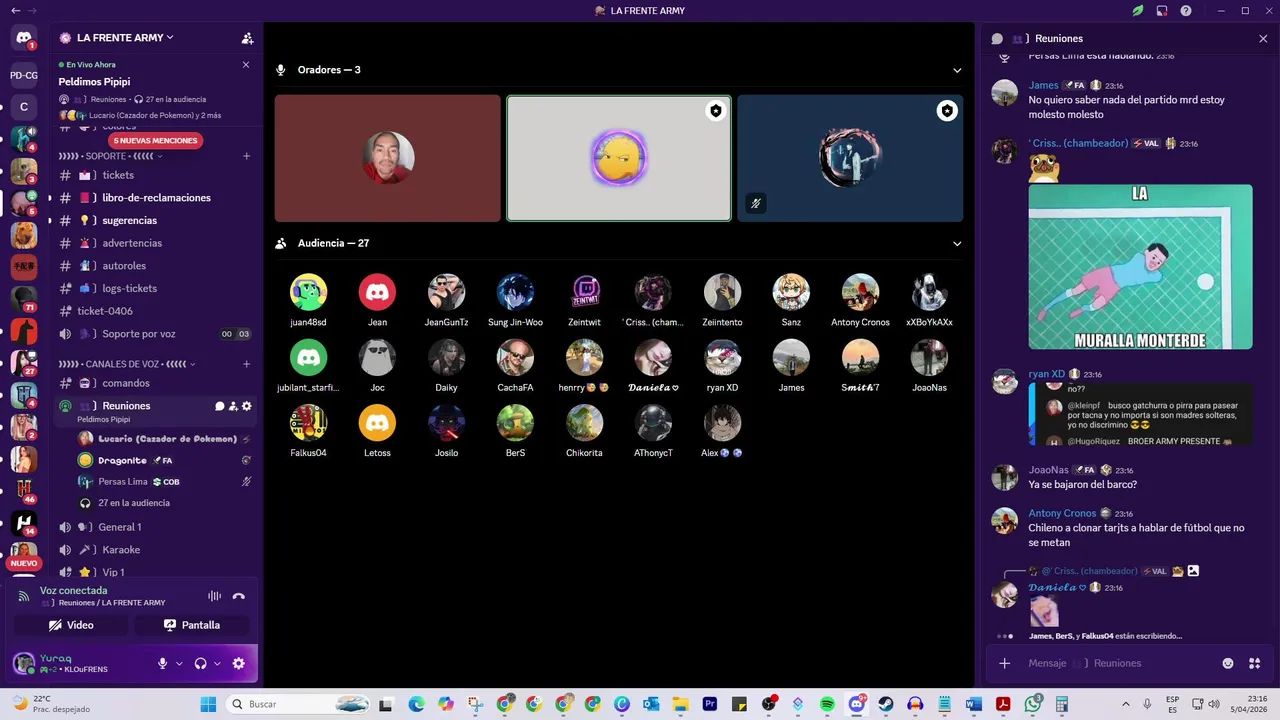
Task: Click the green leaf icon in title bar
Action: [x=1138, y=11]
